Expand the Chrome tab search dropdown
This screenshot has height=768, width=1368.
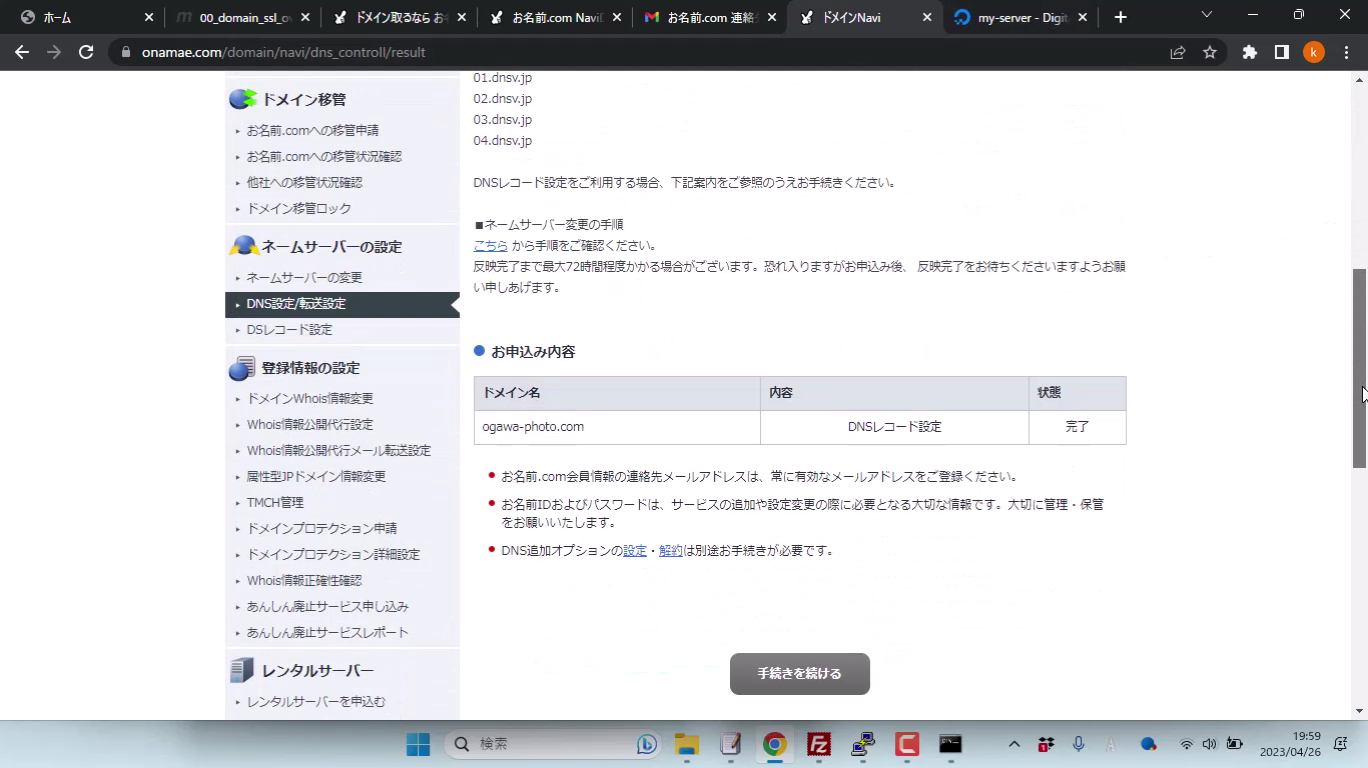pos(1206,16)
